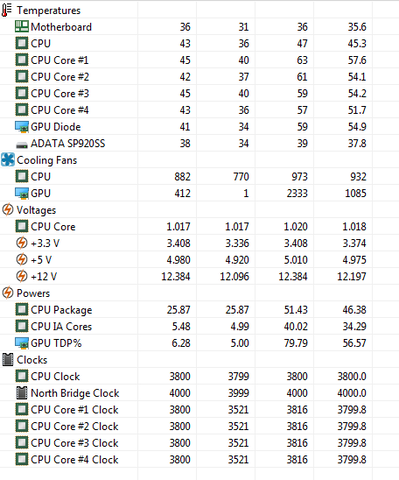399x480 pixels.
Task: Click CPU Core voltage maximum 1.020
Action: click(x=296, y=227)
